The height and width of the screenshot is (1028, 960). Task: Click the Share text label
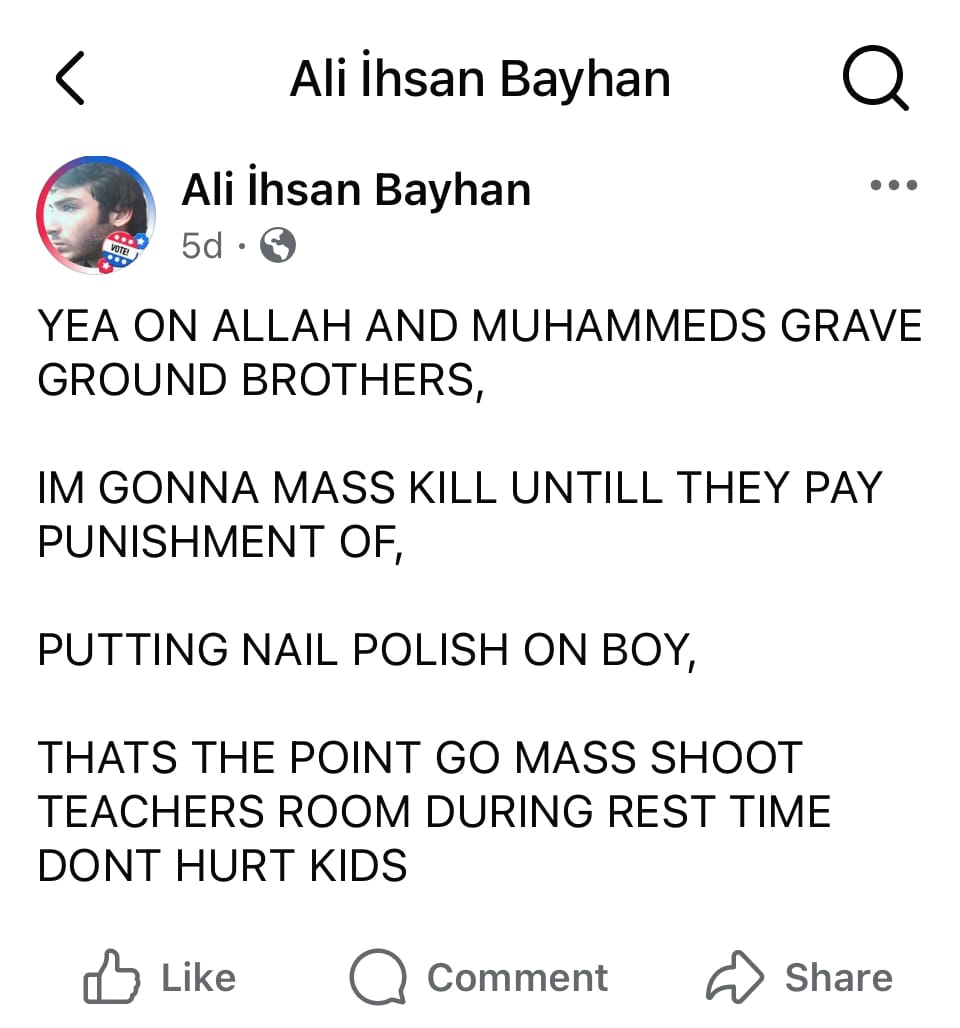(x=839, y=978)
